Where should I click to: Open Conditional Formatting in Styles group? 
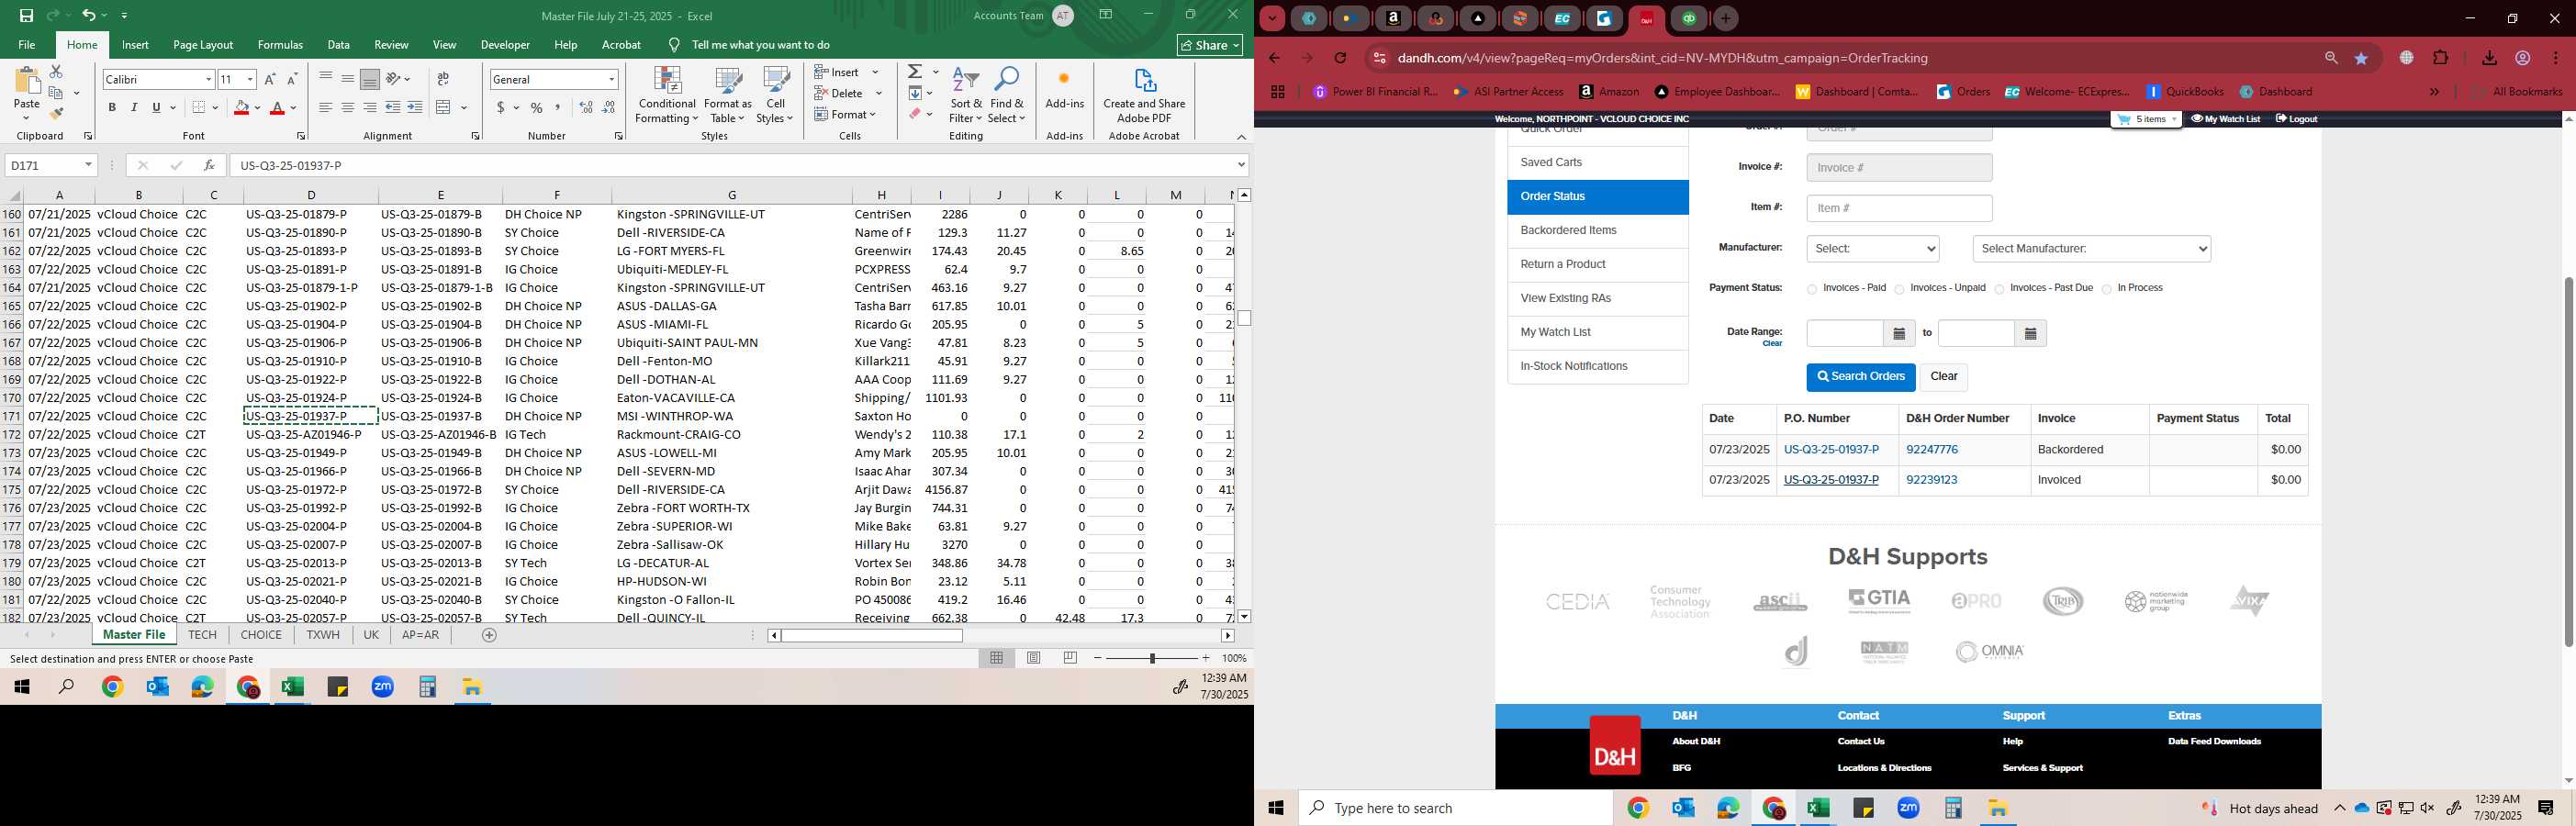[x=667, y=95]
